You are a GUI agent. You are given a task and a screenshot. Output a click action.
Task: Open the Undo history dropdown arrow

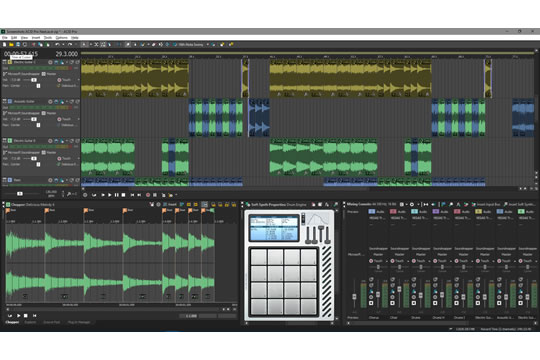[x=63, y=45]
